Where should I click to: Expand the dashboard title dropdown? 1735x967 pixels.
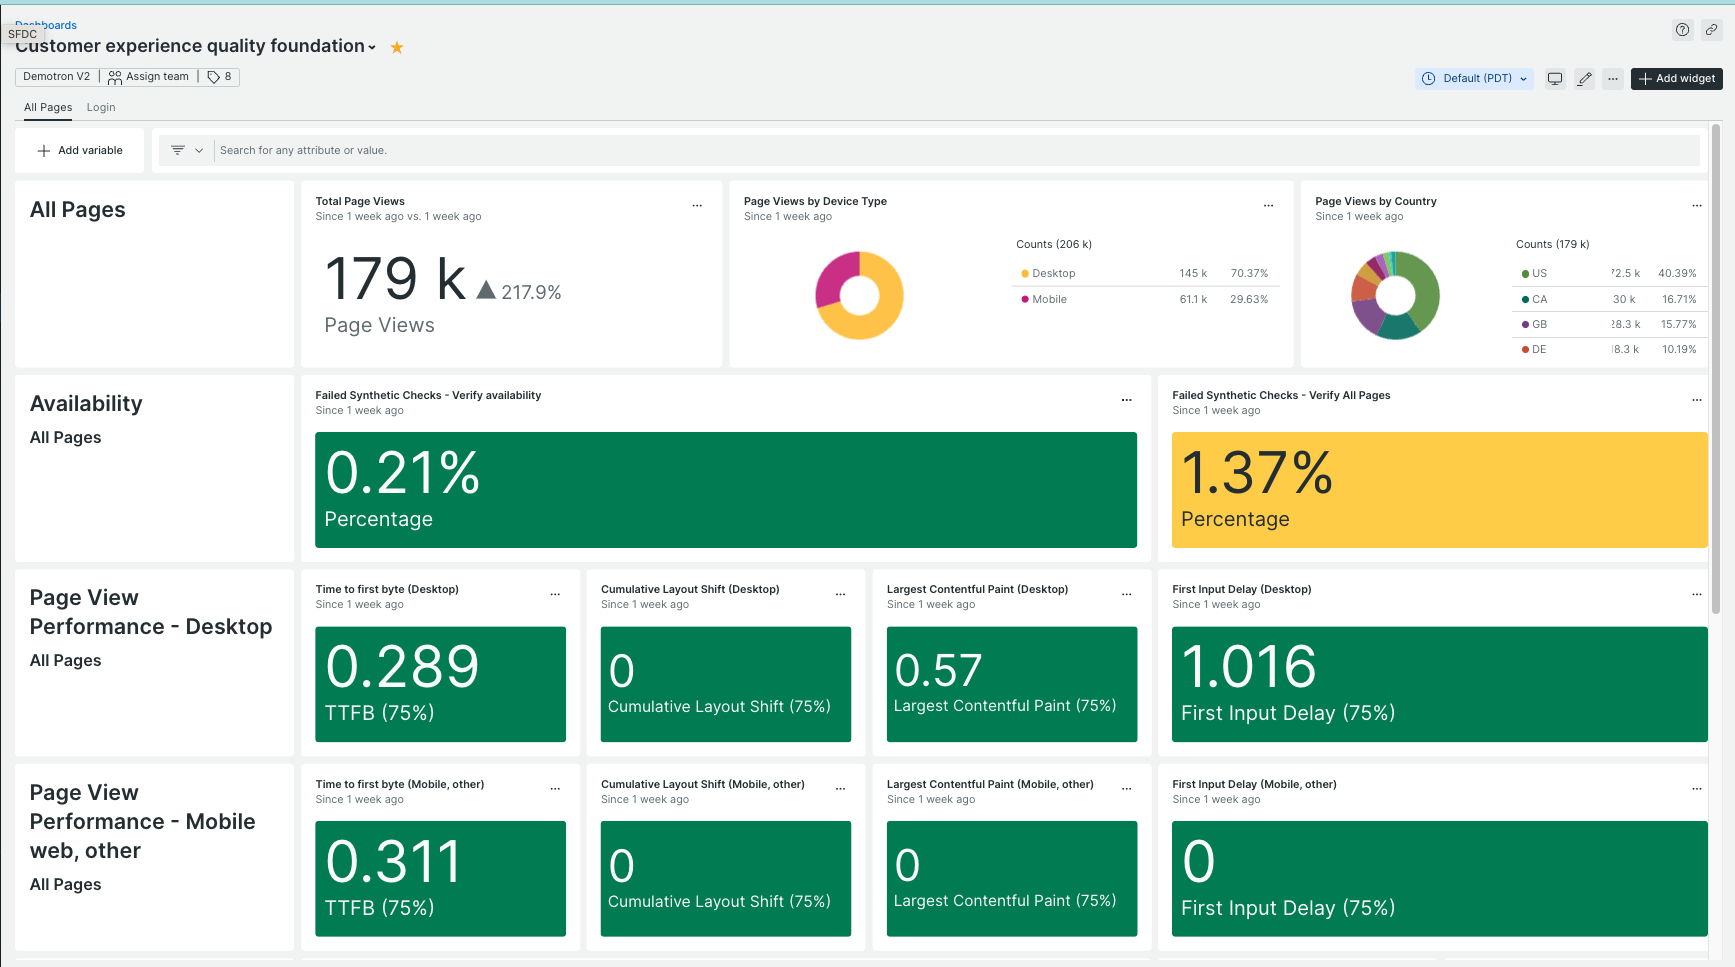point(374,46)
